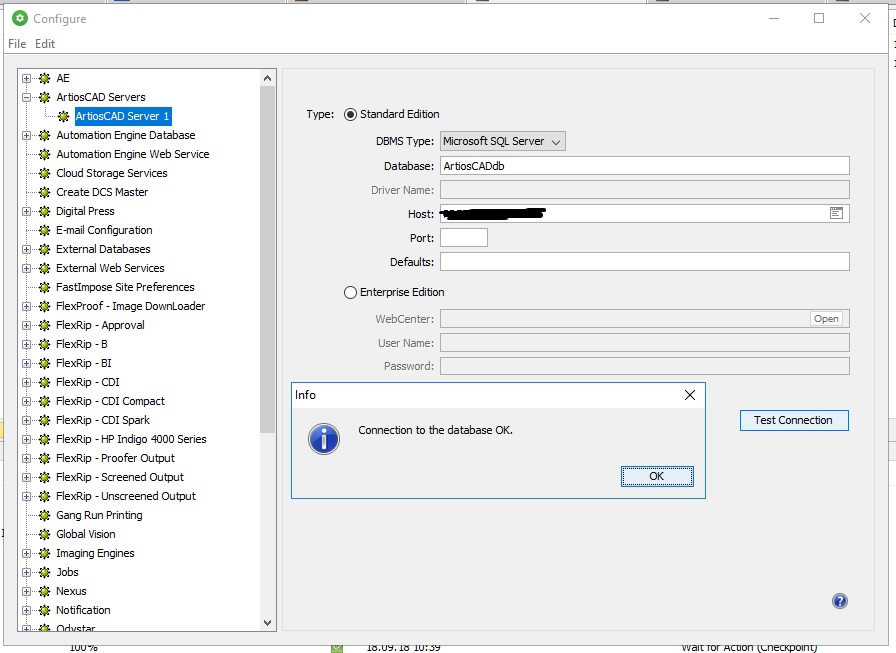This screenshot has height=653, width=896.
Task: Click the browse icon in the Host field
Action: [836, 213]
